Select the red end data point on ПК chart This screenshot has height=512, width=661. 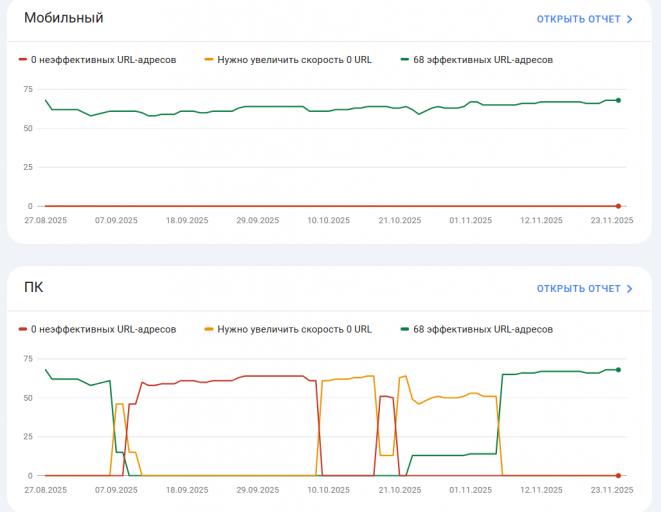coord(619,476)
